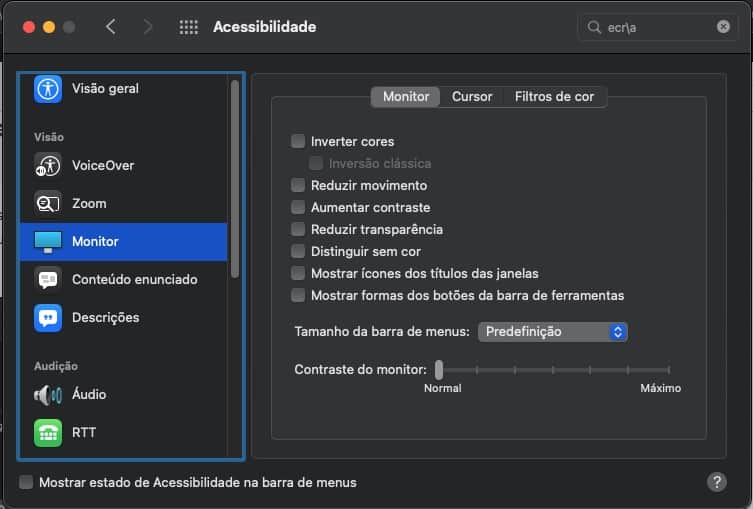Switch to the Cursor tab
This screenshot has width=753, height=509.
coord(472,97)
